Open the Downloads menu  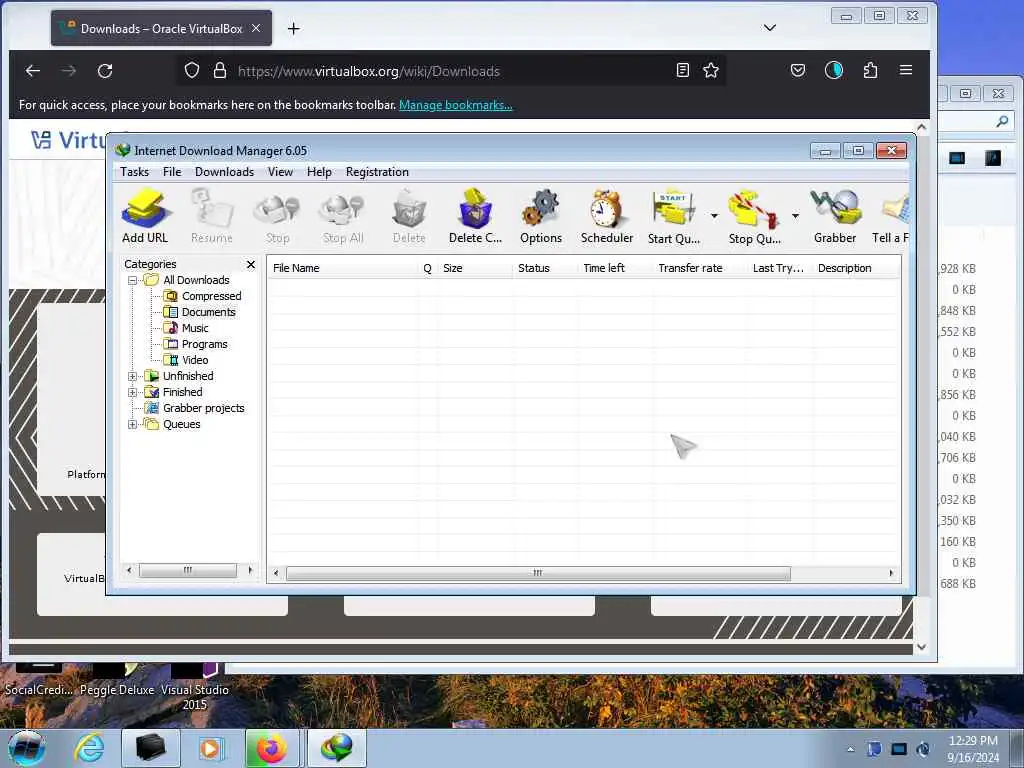point(224,172)
